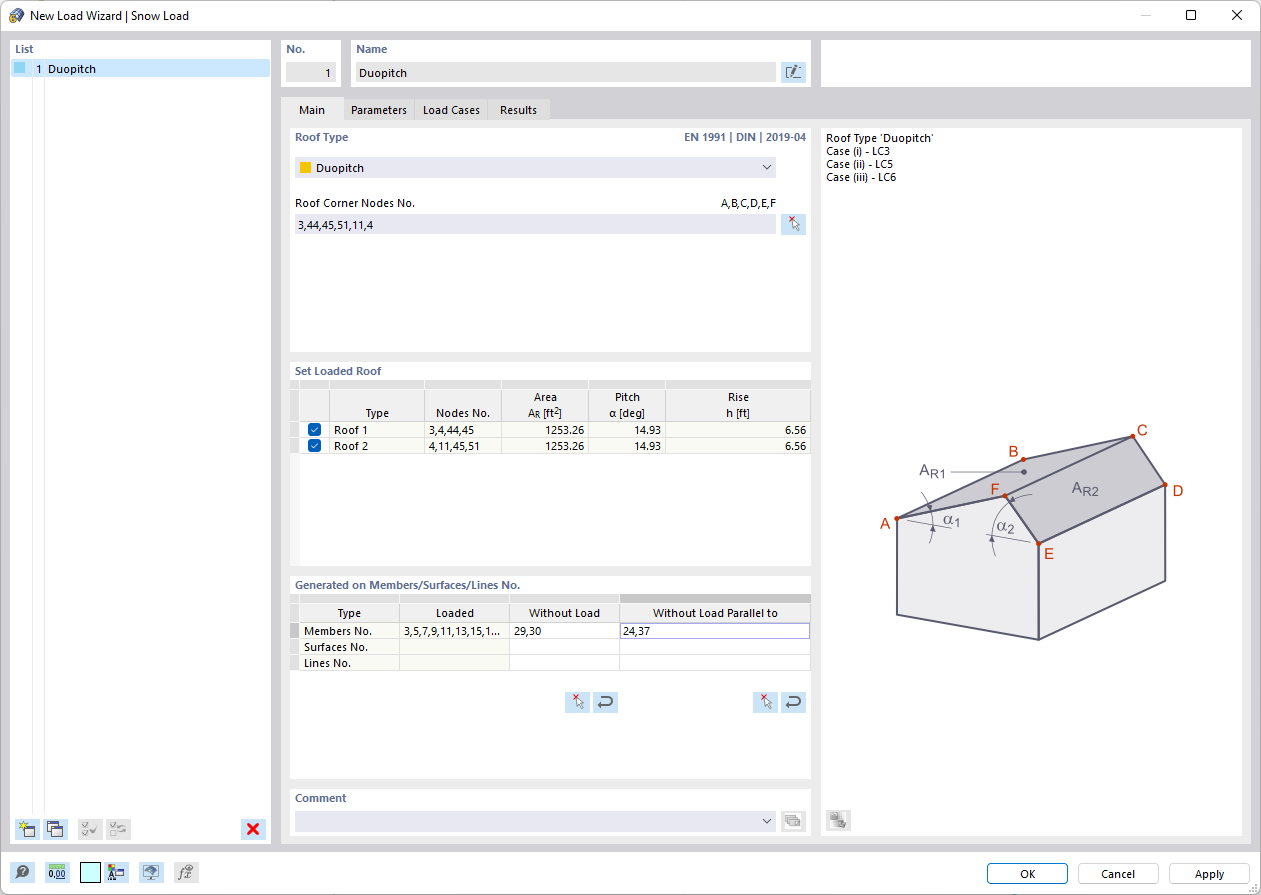This screenshot has width=1261, height=895.
Task: Click the application icon in the title bar
Action: (16, 15)
